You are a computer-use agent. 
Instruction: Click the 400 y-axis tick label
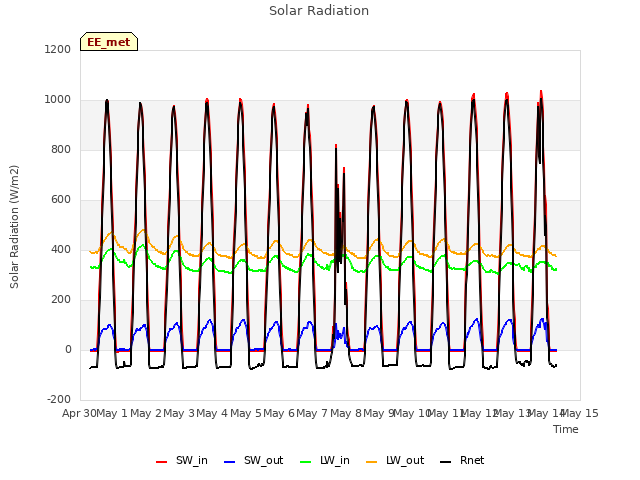tap(61, 249)
